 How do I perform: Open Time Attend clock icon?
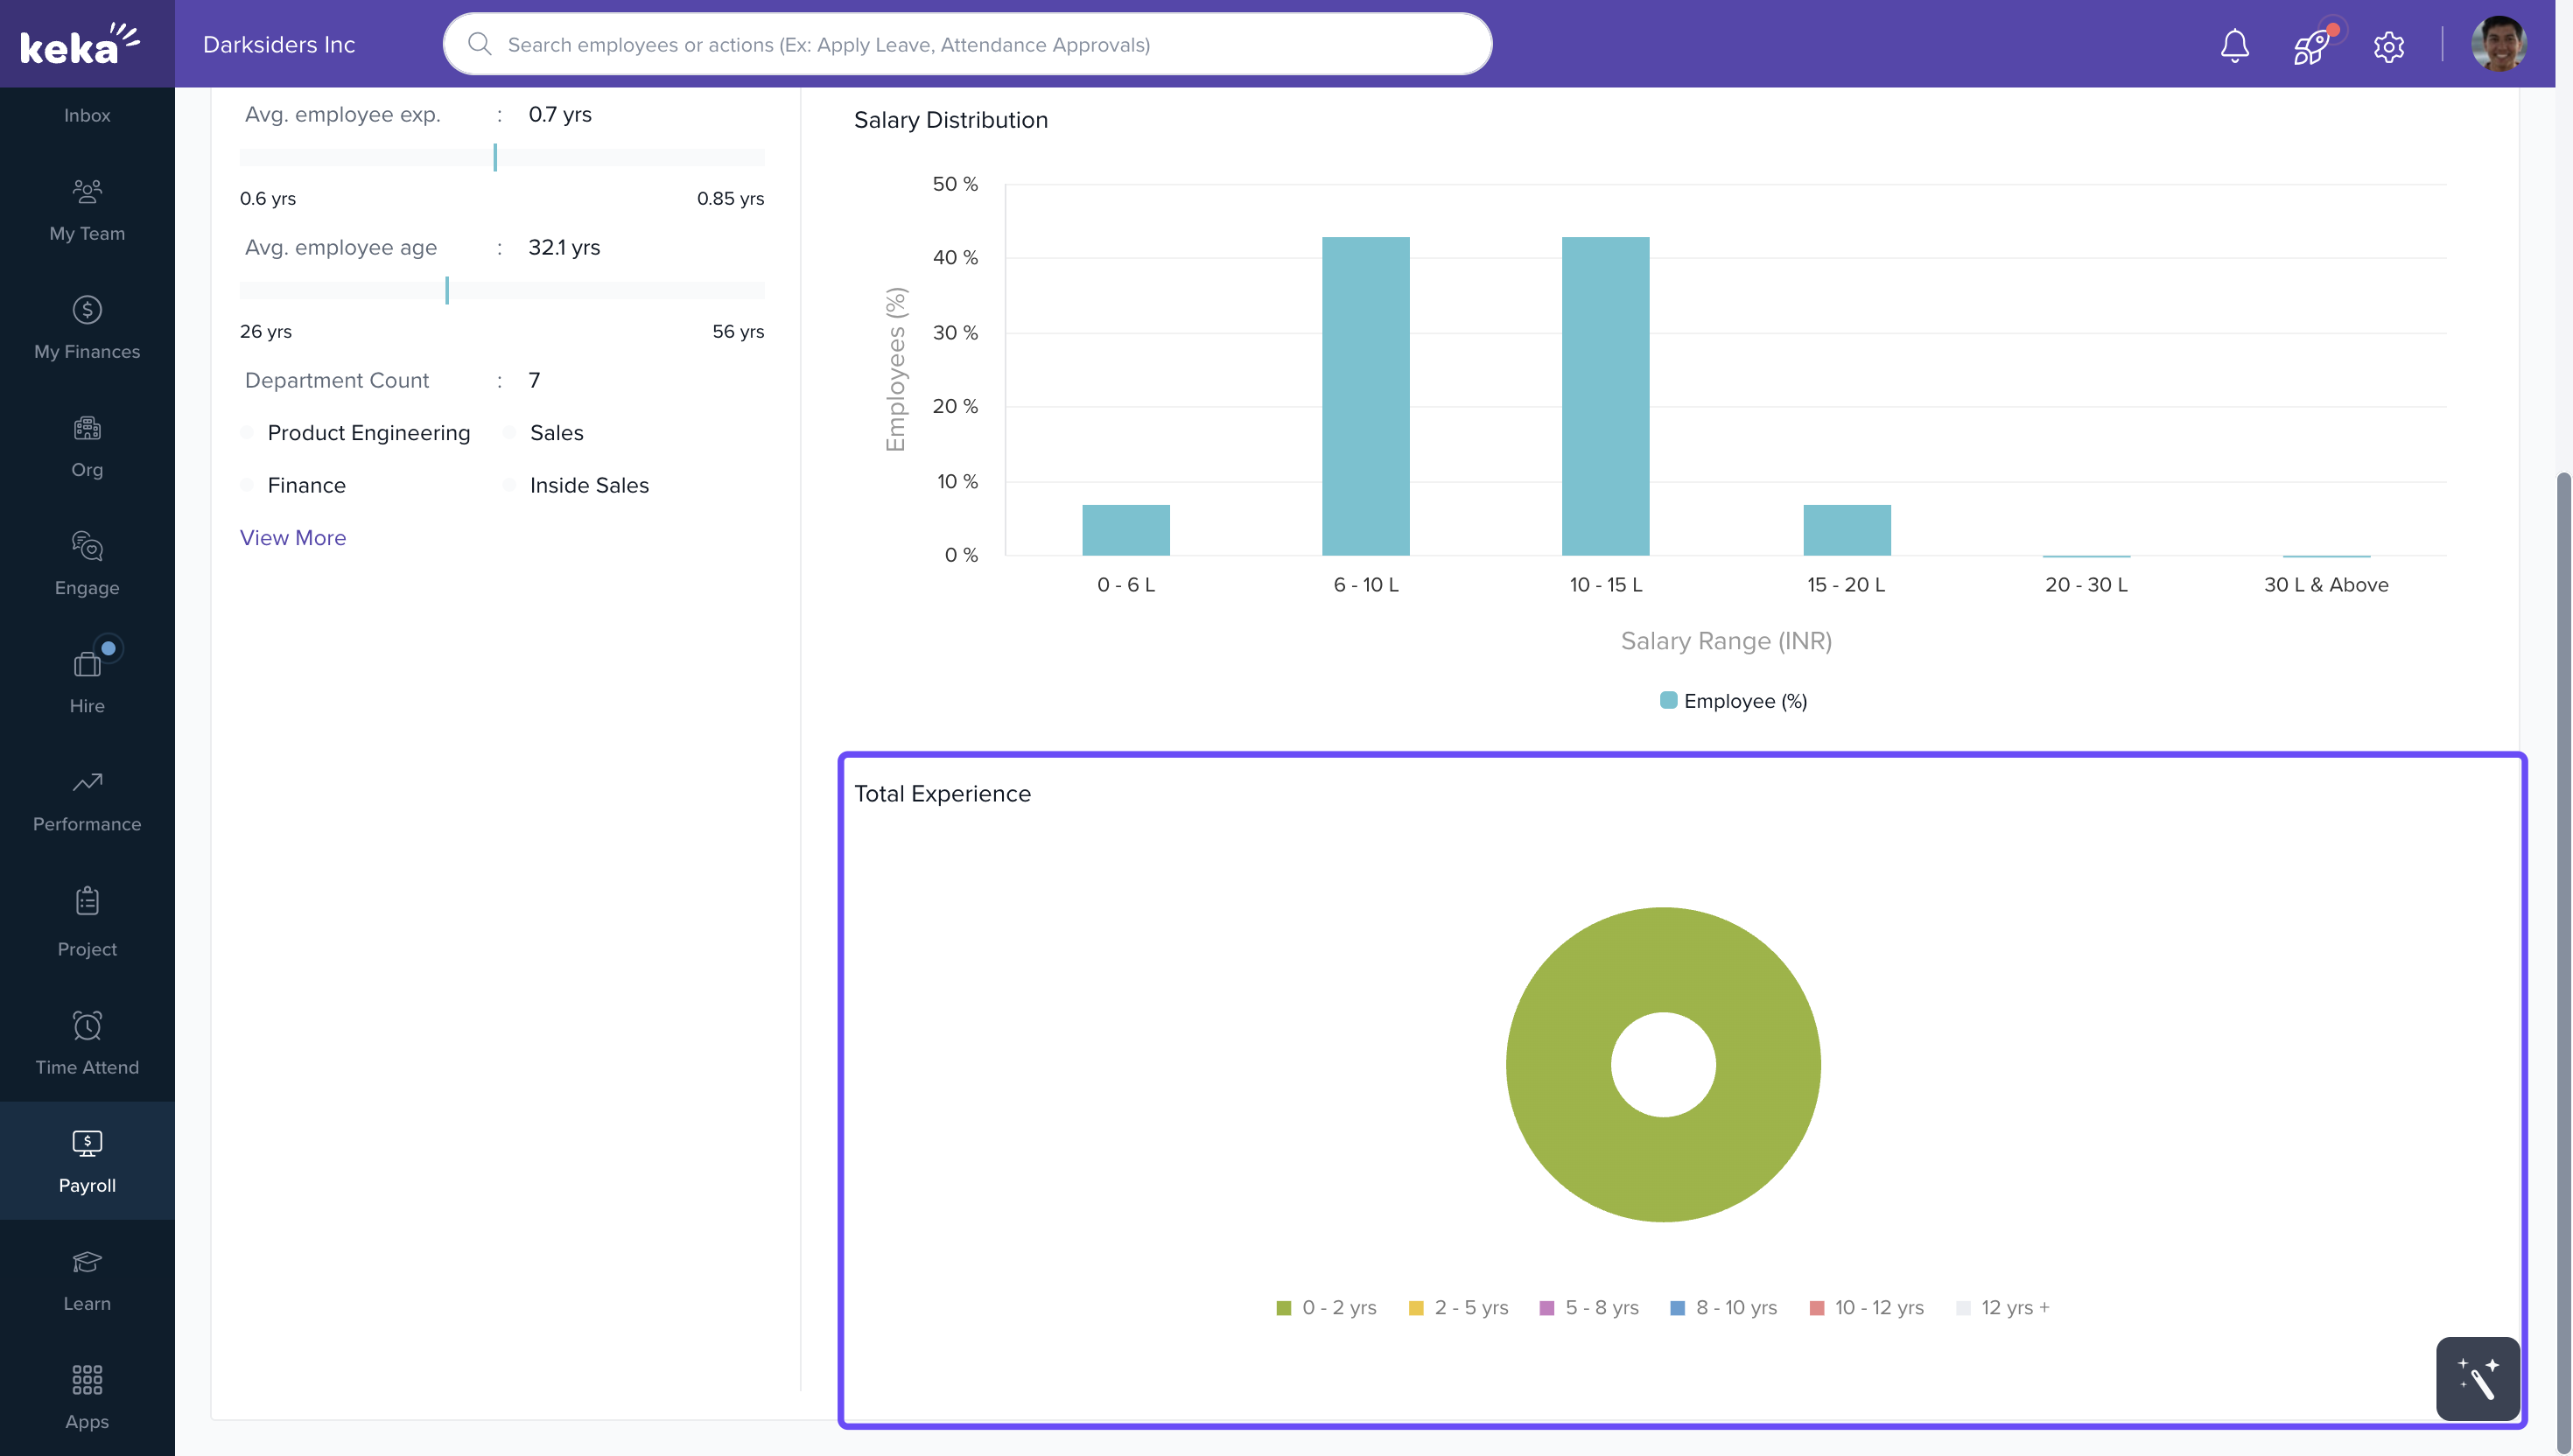coord(87,1043)
